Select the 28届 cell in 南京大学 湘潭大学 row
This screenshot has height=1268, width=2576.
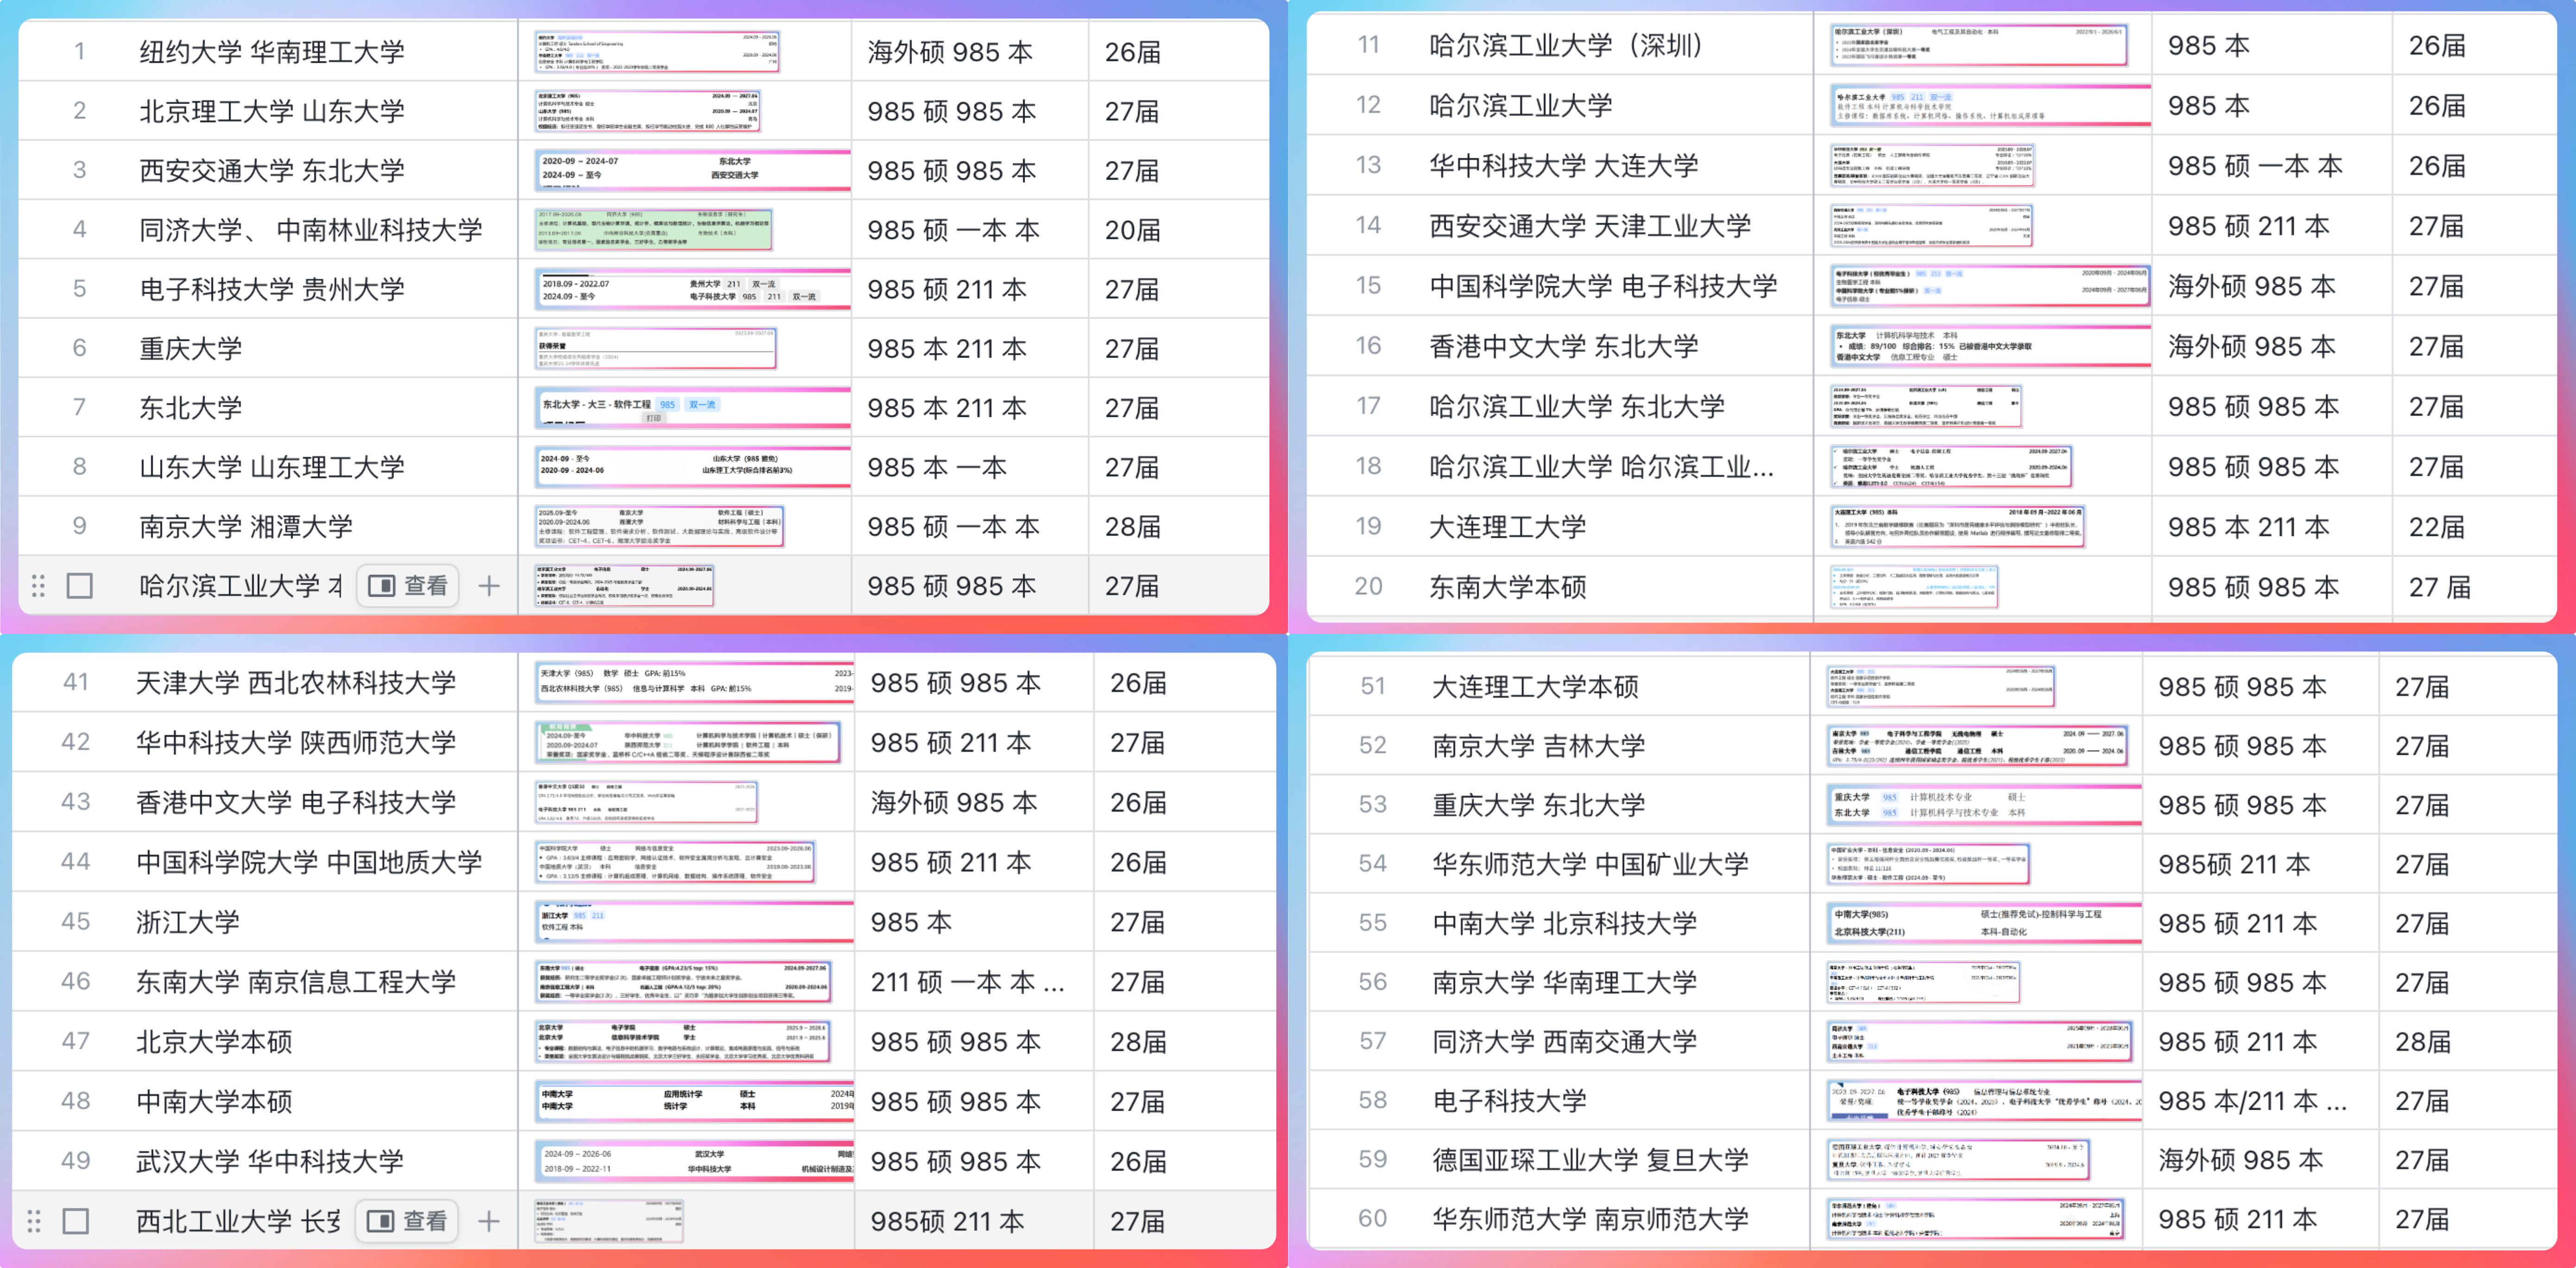[1132, 527]
